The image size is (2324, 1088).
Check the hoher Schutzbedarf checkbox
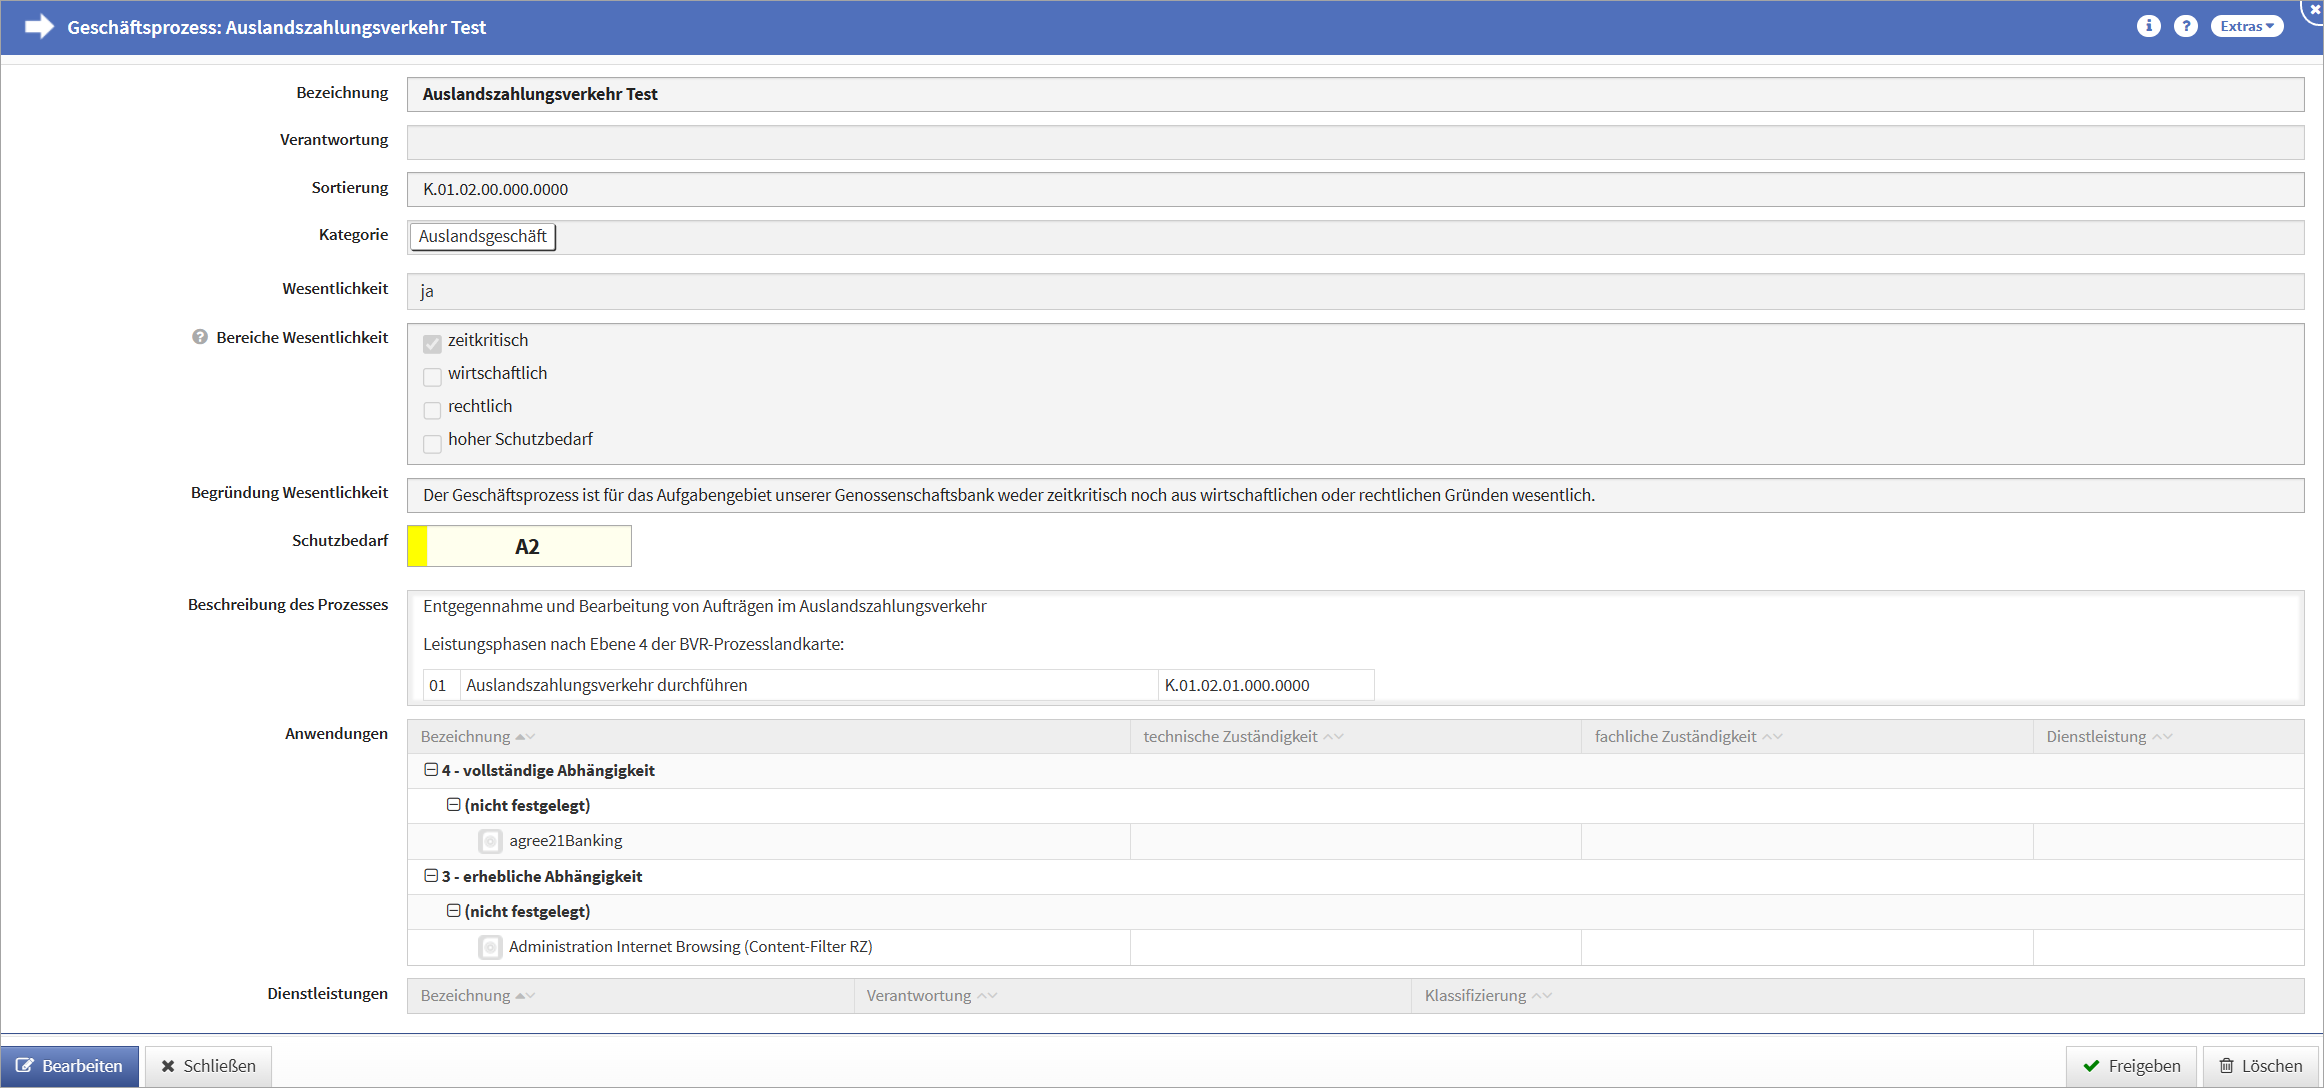pos(432,443)
